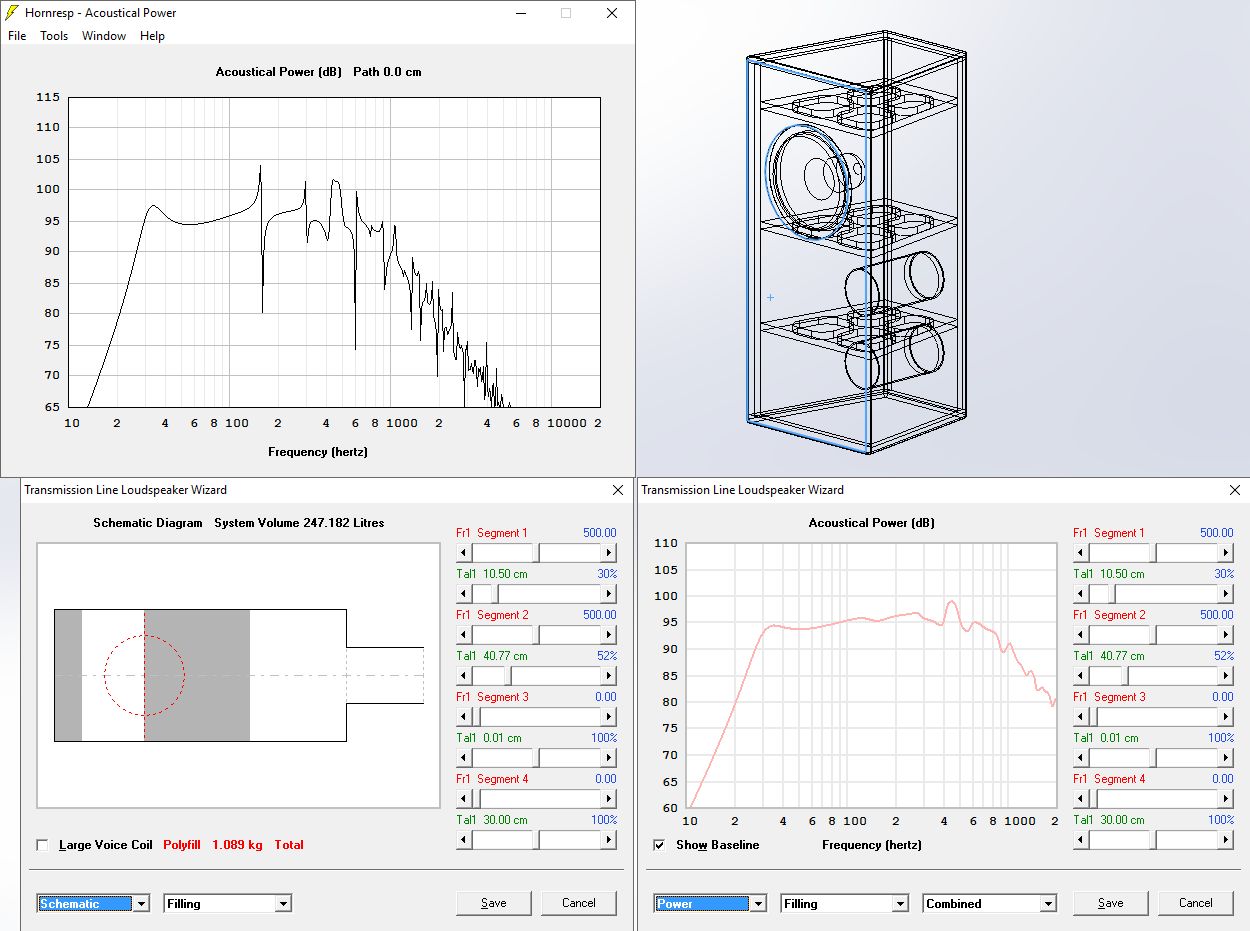Click 'System Volume 247.182 Litres' text
Image resolution: width=1250 pixels, height=931 pixels.
[x=299, y=523]
